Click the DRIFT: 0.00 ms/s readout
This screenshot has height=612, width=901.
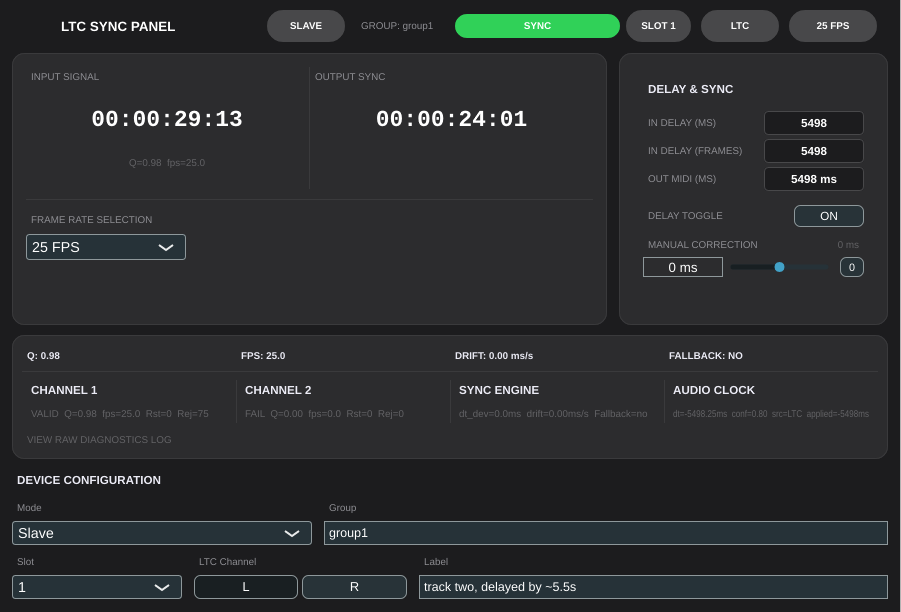pos(494,356)
